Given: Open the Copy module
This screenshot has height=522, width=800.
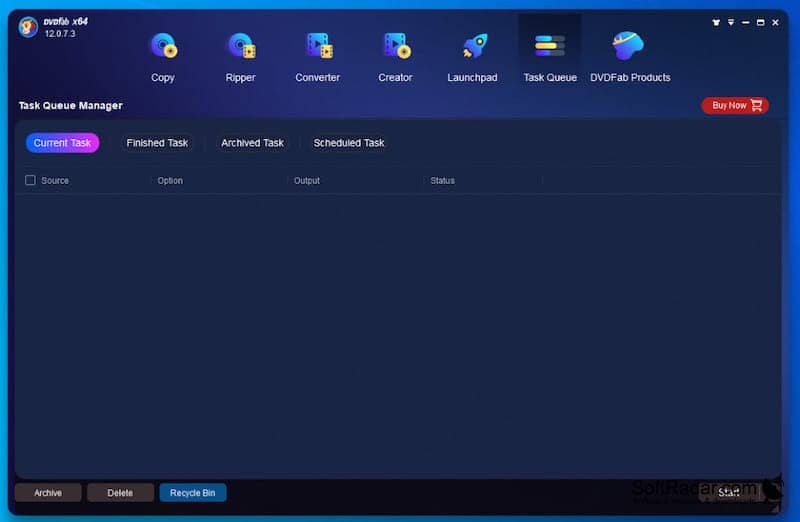Looking at the screenshot, I should [x=163, y=57].
